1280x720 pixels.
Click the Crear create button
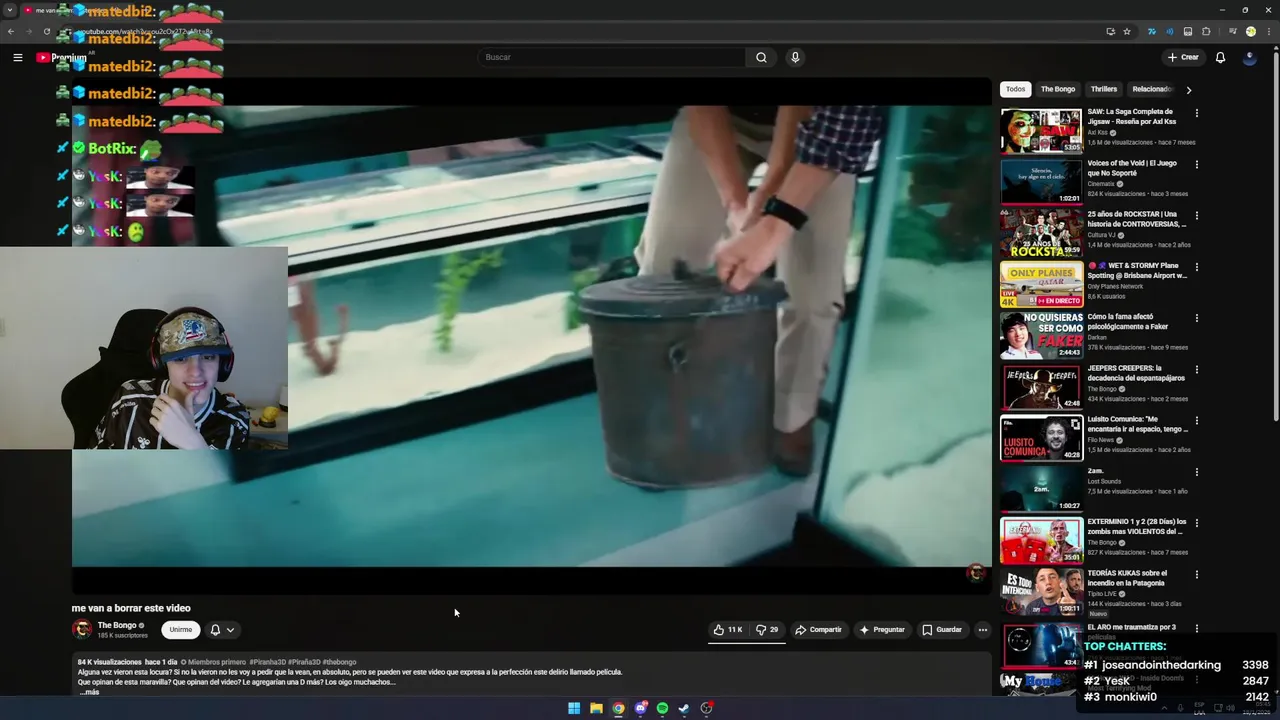(x=1183, y=57)
